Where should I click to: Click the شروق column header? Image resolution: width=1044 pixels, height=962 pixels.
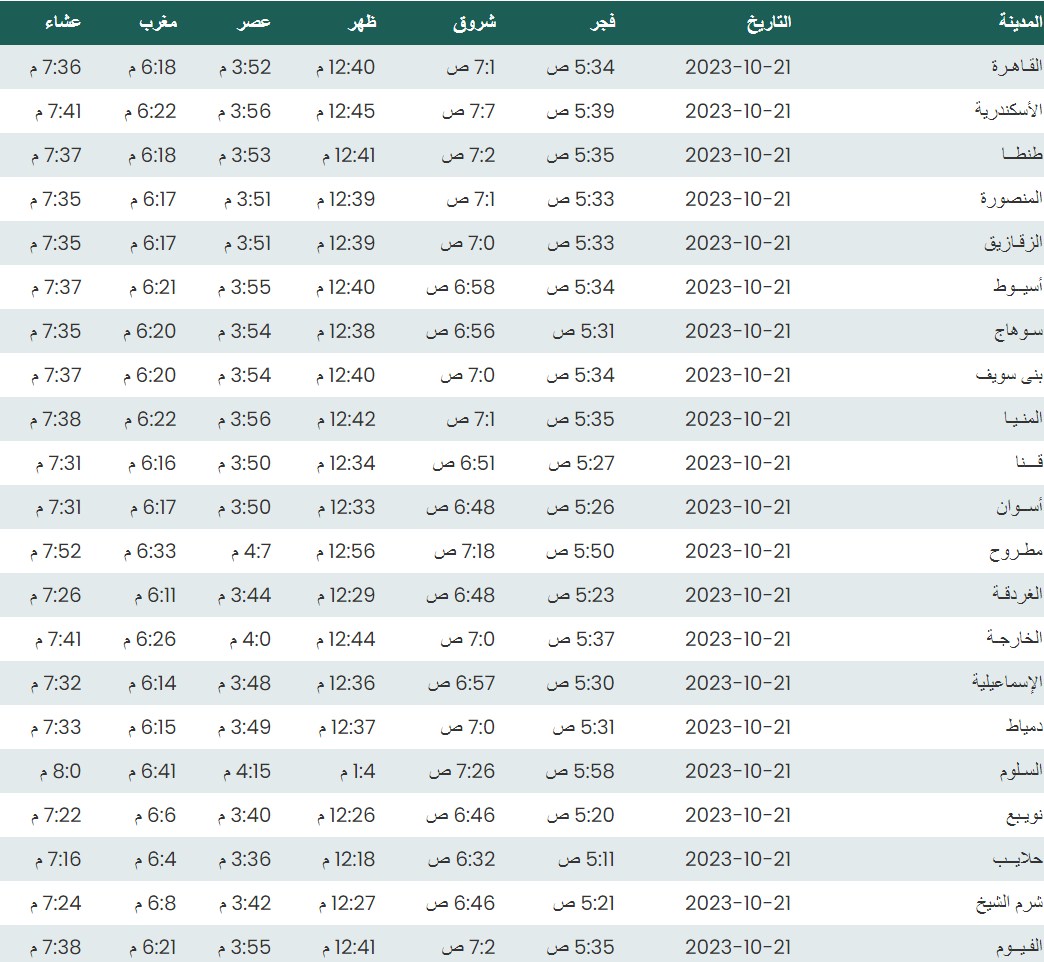click(x=475, y=22)
